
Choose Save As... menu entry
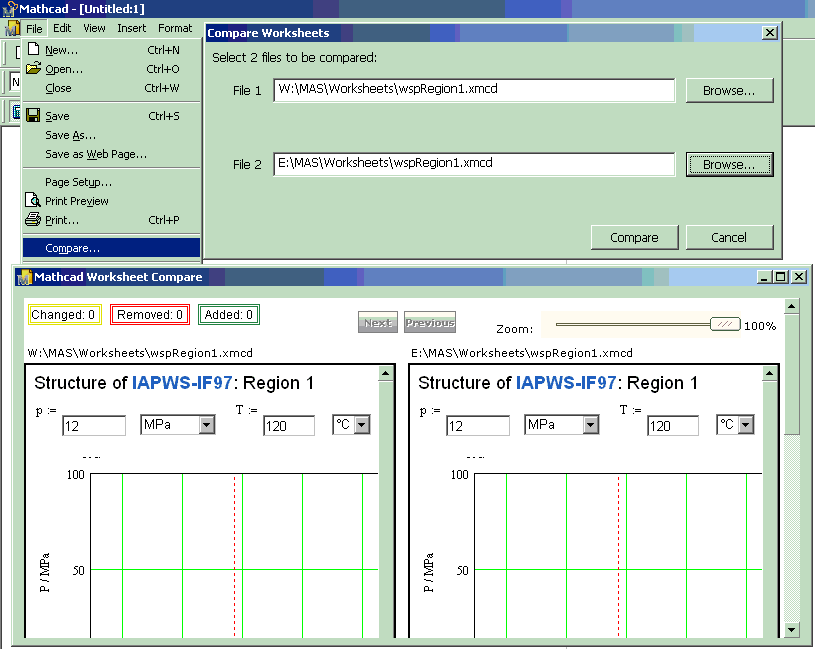111,135
